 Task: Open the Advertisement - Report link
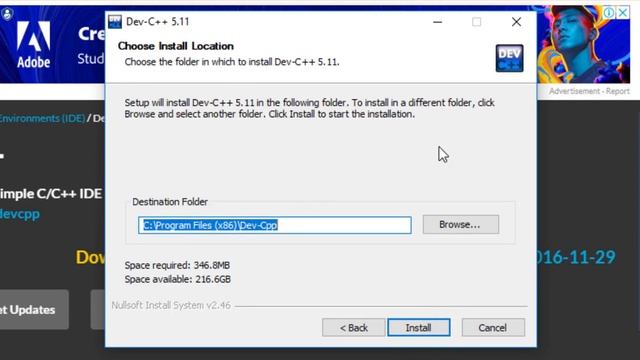point(589,91)
